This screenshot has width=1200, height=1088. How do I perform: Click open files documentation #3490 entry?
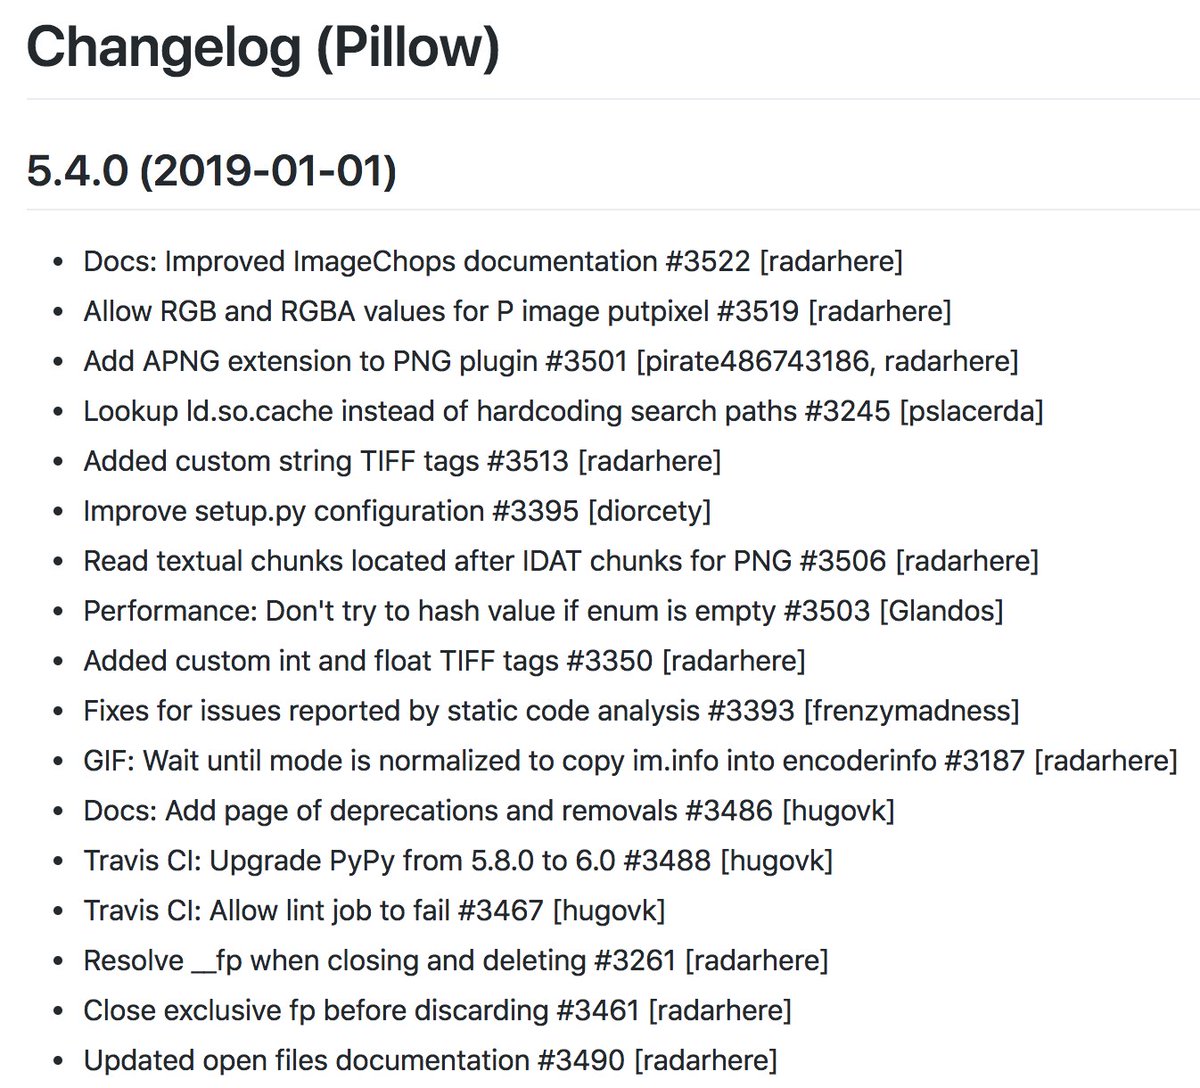coord(430,1062)
